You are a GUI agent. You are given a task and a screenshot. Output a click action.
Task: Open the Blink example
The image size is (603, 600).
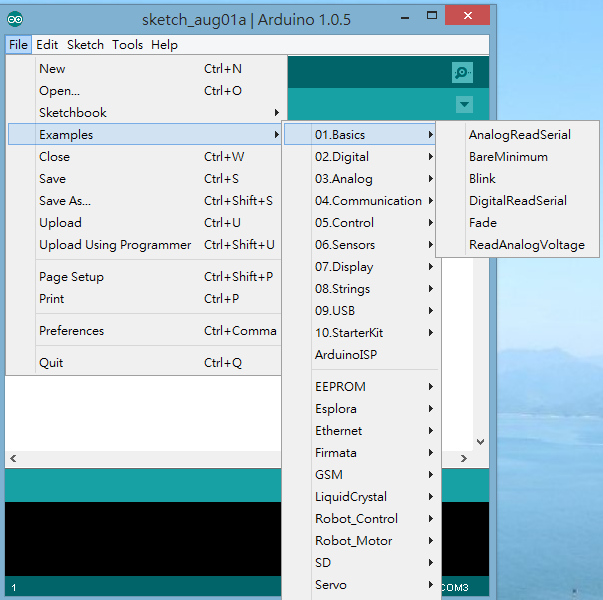click(518, 179)
